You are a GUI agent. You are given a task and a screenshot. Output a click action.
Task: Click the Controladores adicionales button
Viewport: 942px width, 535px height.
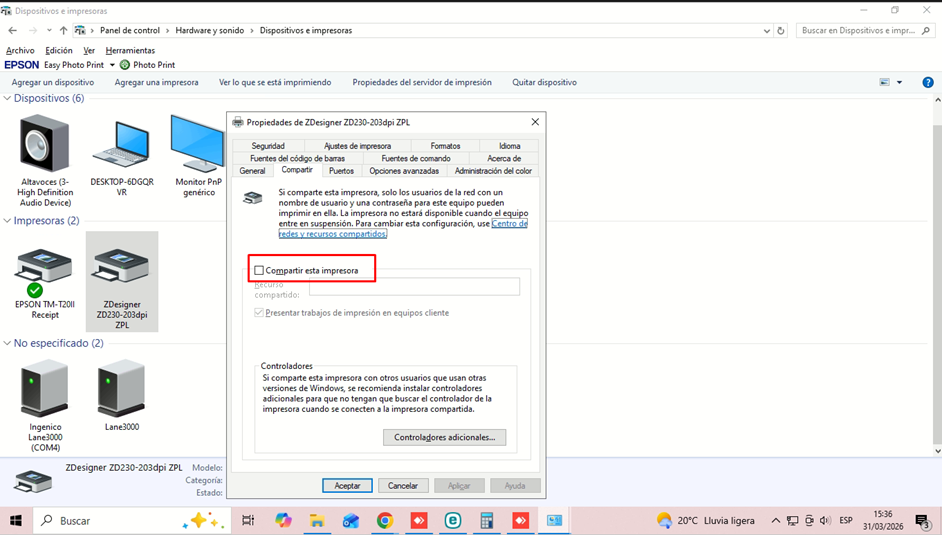(x=444, y=437)
